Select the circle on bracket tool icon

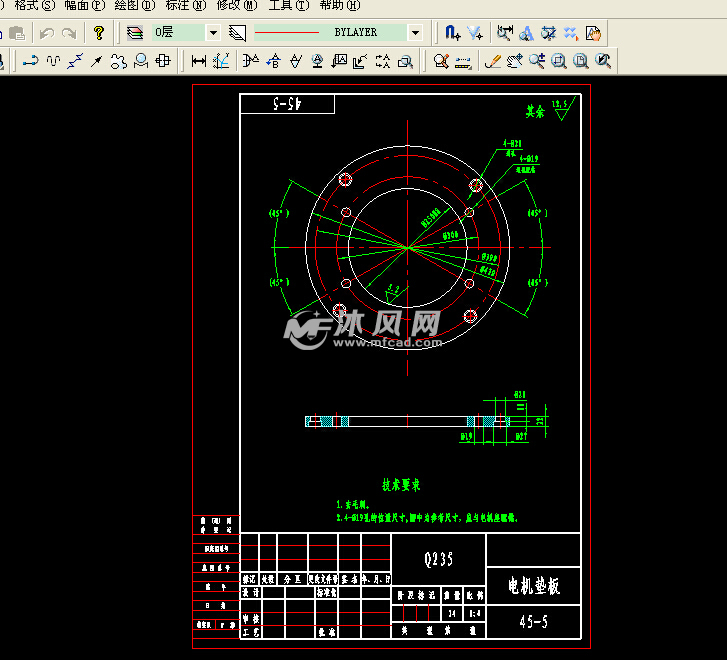point(140,61)
